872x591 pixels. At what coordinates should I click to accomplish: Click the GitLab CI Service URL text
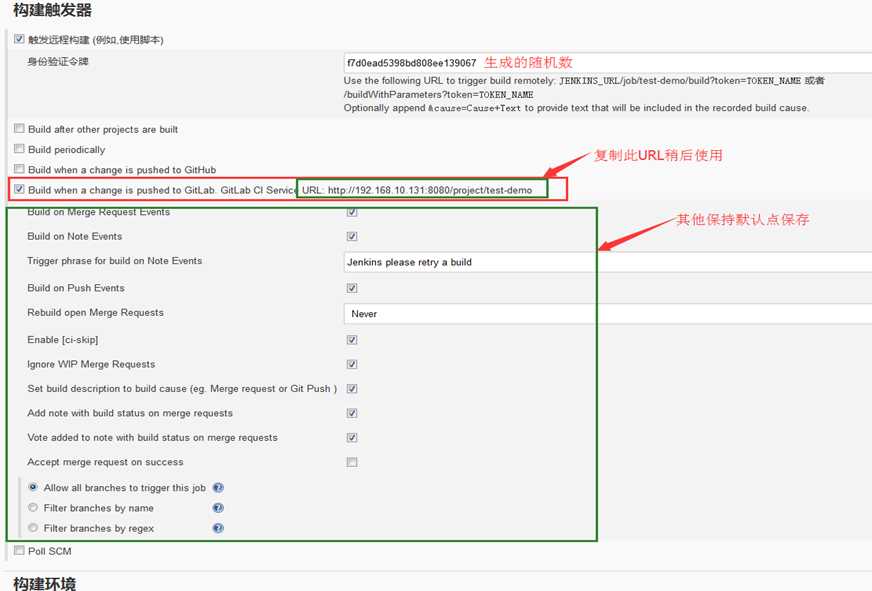pyautogui.click(x=417, y=190)
